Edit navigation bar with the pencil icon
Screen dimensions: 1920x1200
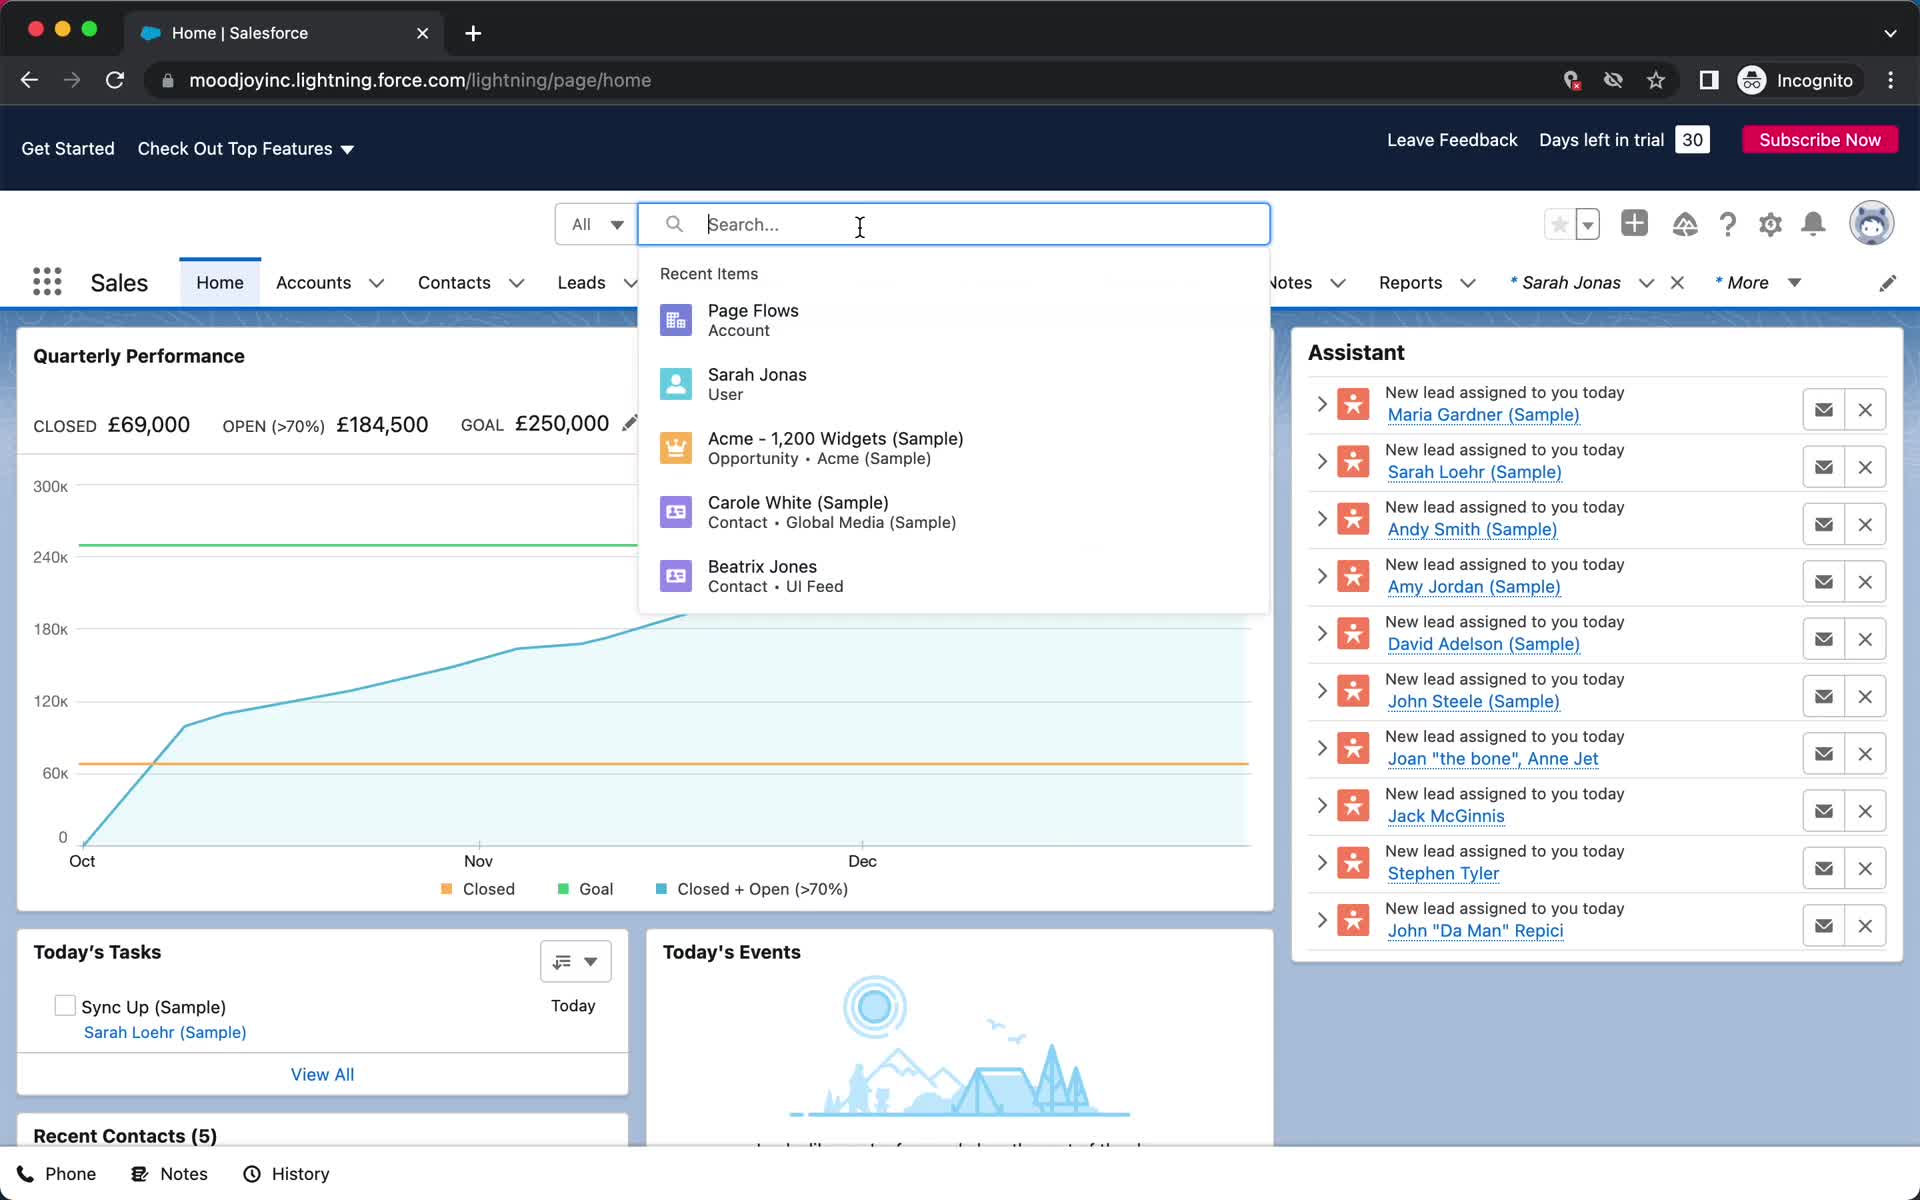(1887, 283)
